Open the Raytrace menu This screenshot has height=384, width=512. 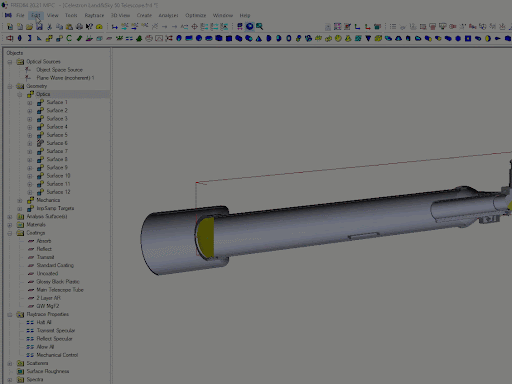point(94,15)
